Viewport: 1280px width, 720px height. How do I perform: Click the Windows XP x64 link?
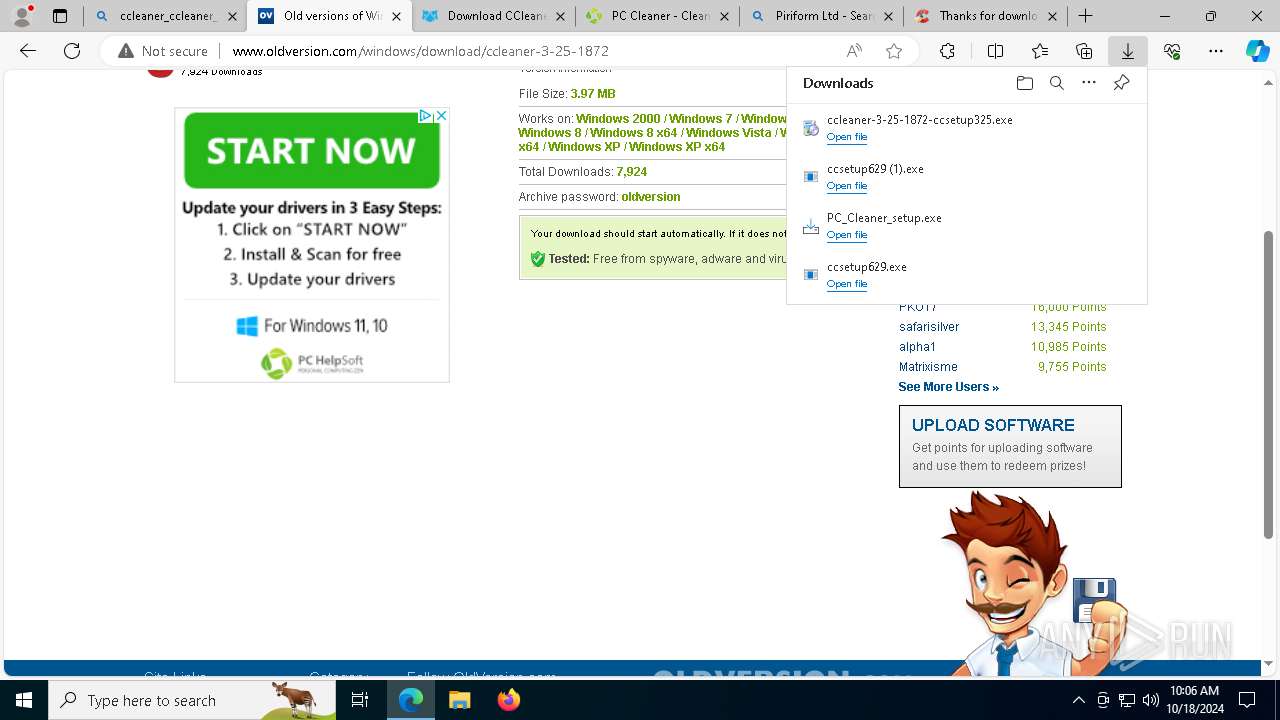click(677, 147)
